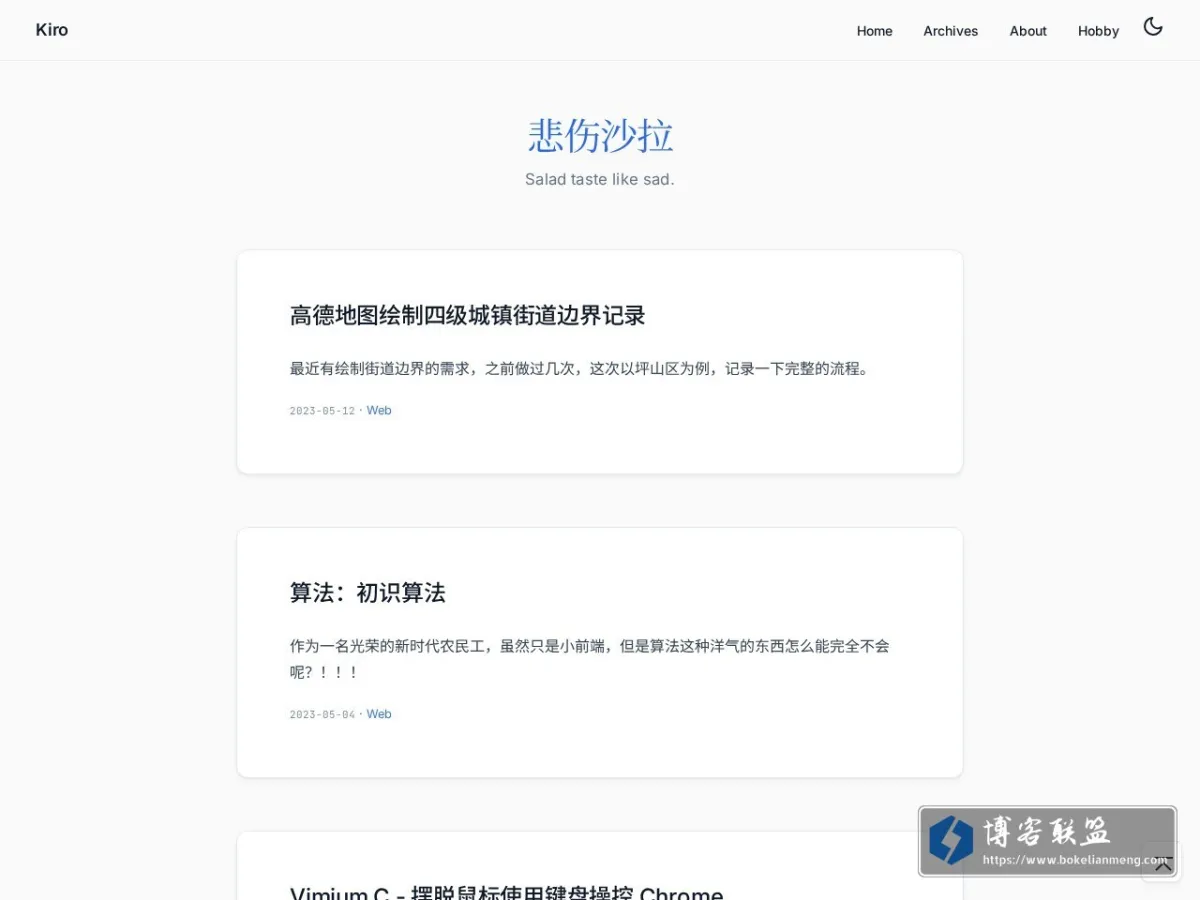Toggle dark mode moon icon
Image resolution: width=1200 pixels, height=900 pixels.
1153,27
